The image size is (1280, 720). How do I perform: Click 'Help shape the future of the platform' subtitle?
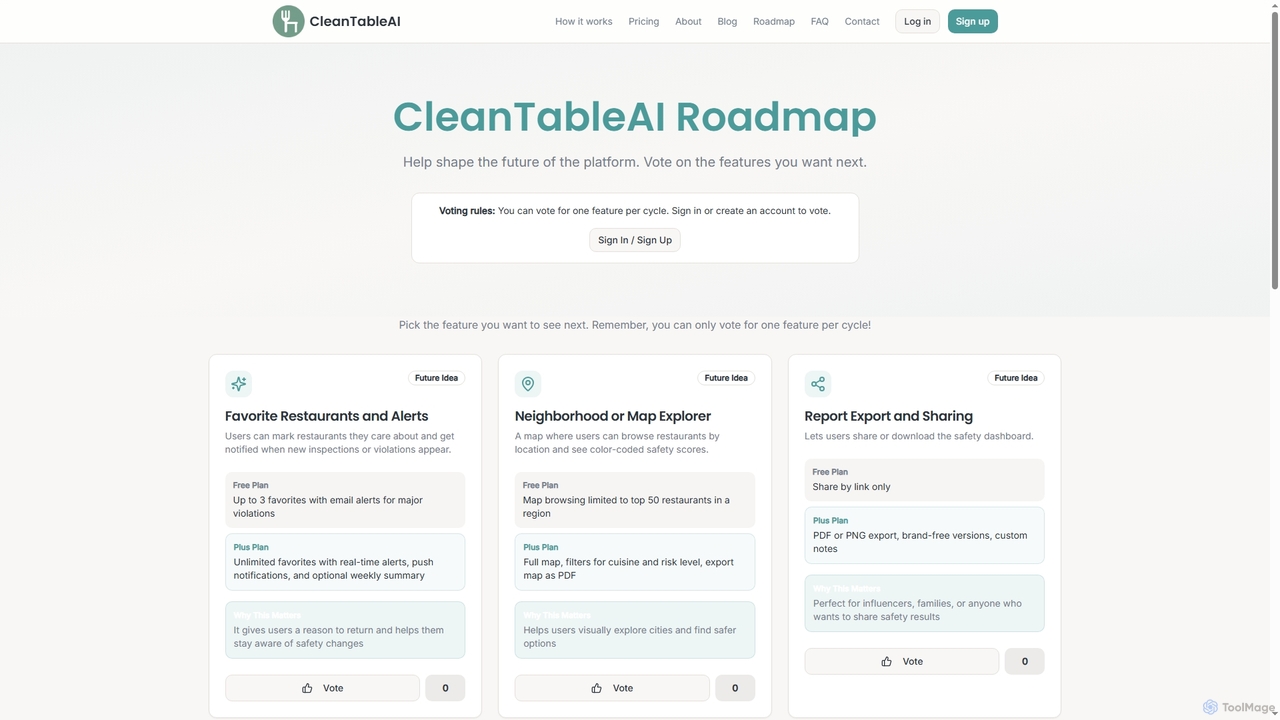click(x=635, y=162)
